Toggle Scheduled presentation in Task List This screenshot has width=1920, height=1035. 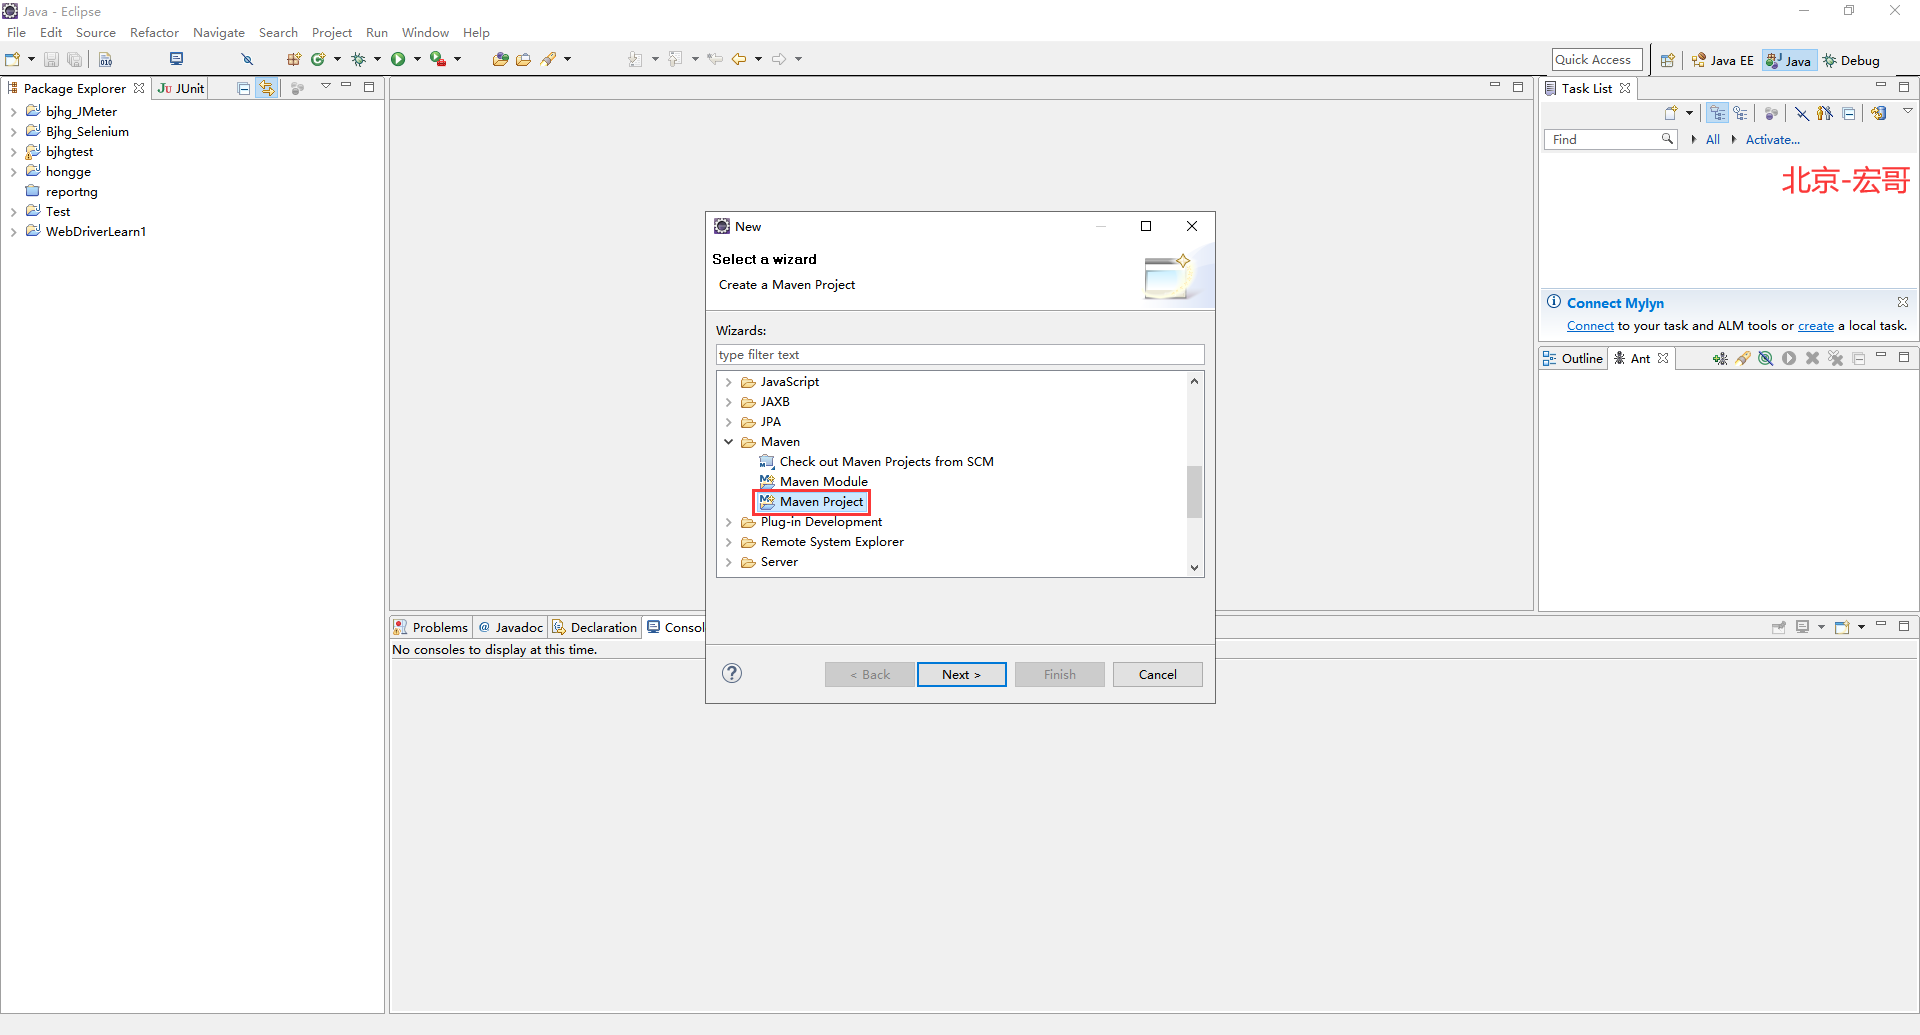click(x=1741, y=113)
